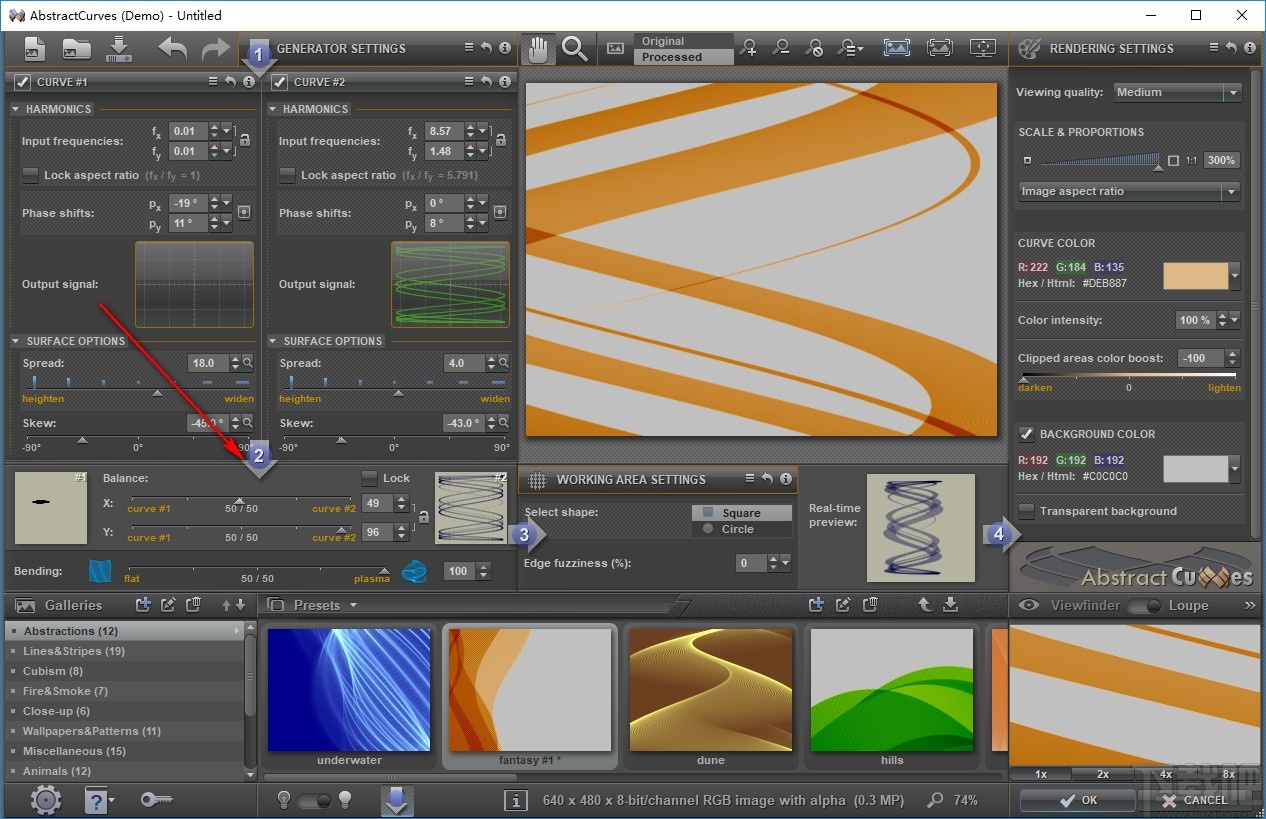Select the hand pan tool
Image resolution: width=1266 pixels, height=819 pixels.
539,48
